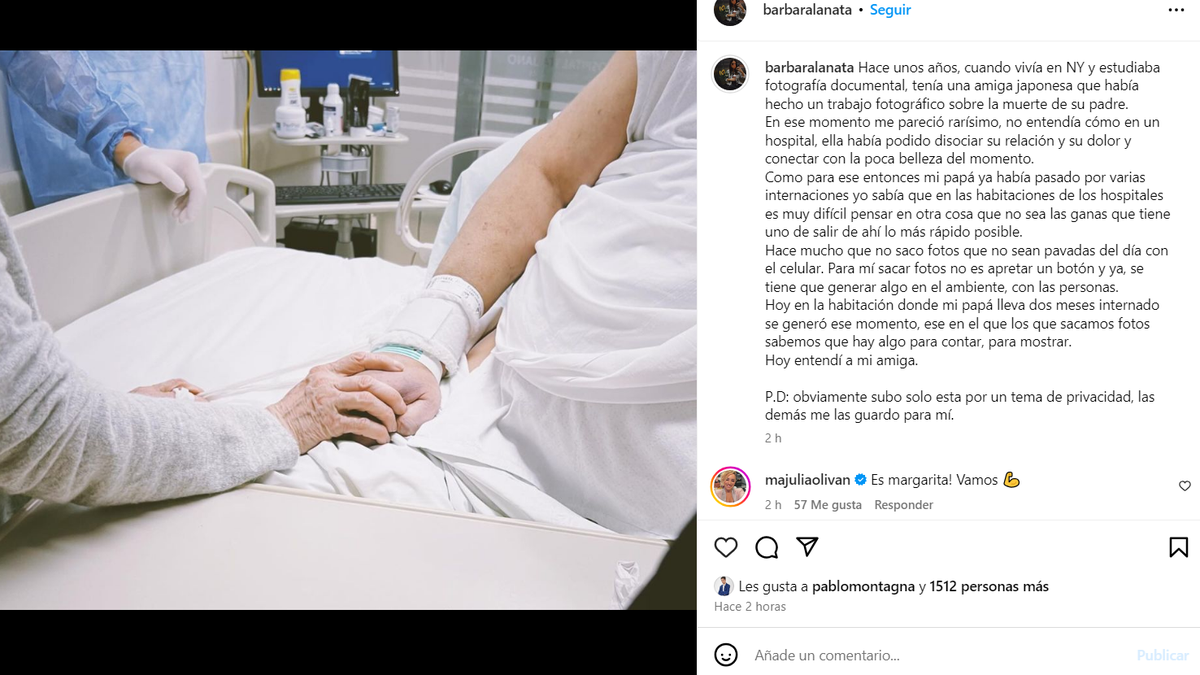1200x675 pixels.
Task: Open barbaralanata avatar in post header
Action: 730,10
